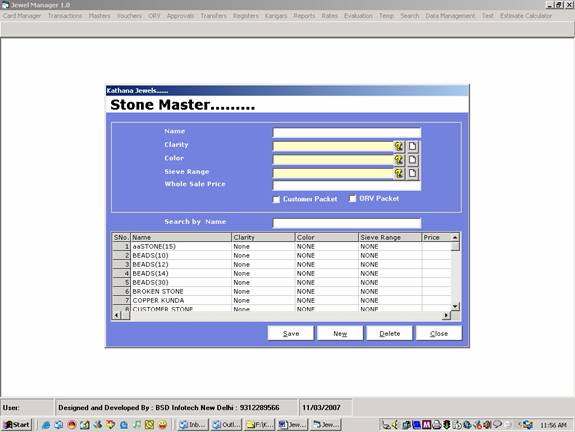Screen dimensions: 575x432
Task: Click the Delete button
Action: (389, 333)
